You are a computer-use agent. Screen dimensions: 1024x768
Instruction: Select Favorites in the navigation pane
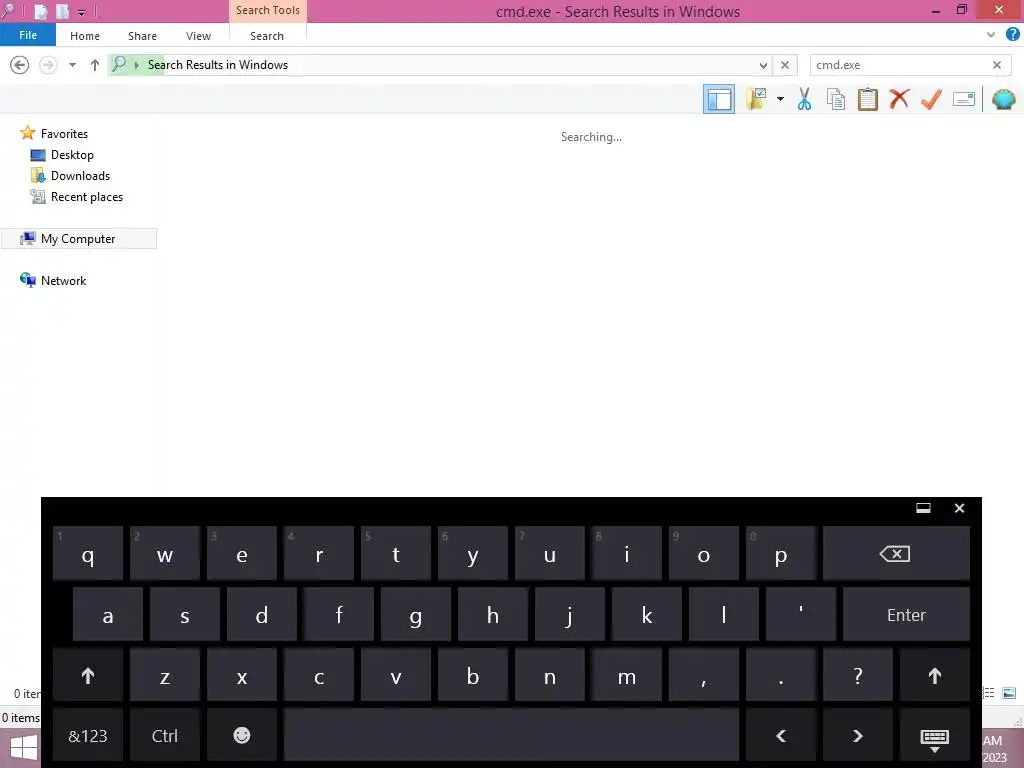(x=64, y=133)
